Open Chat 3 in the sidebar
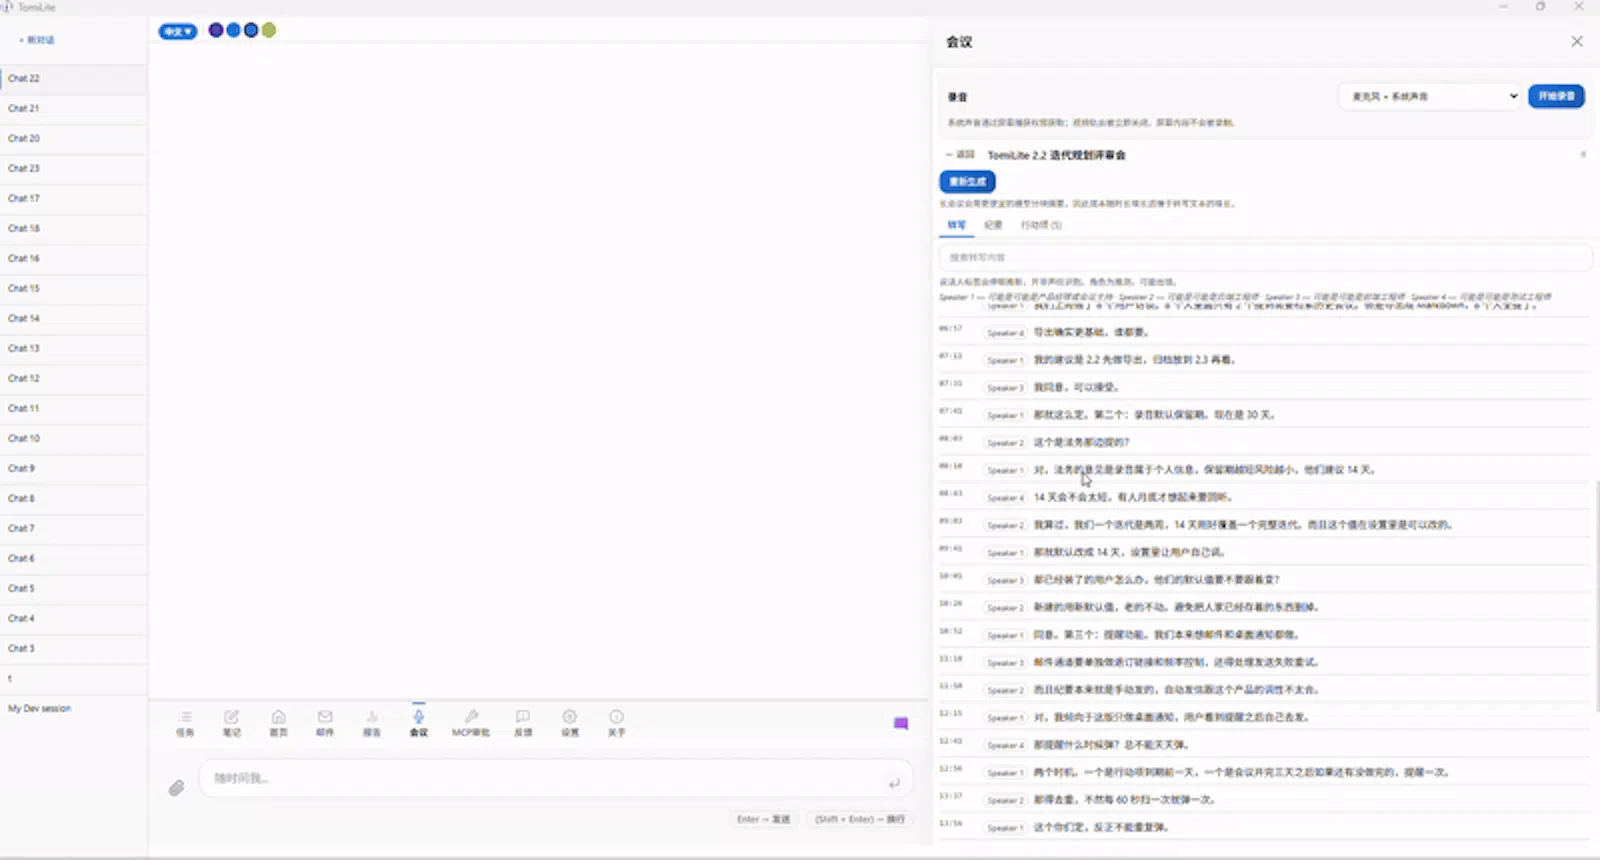 [74, 648]
